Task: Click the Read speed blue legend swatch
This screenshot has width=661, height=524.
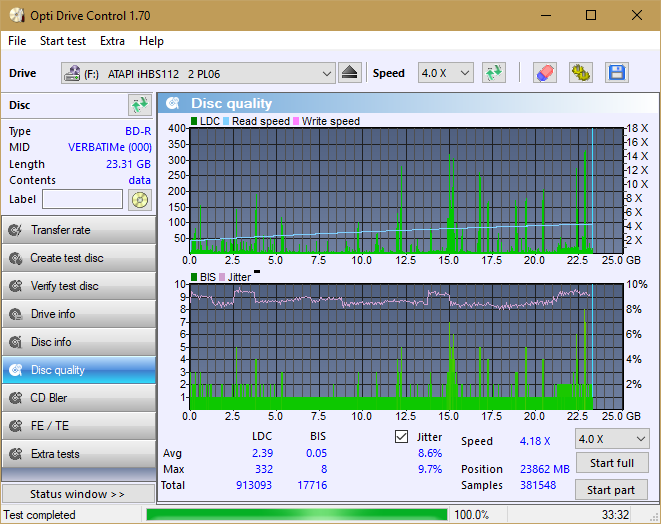Action: 226,121
